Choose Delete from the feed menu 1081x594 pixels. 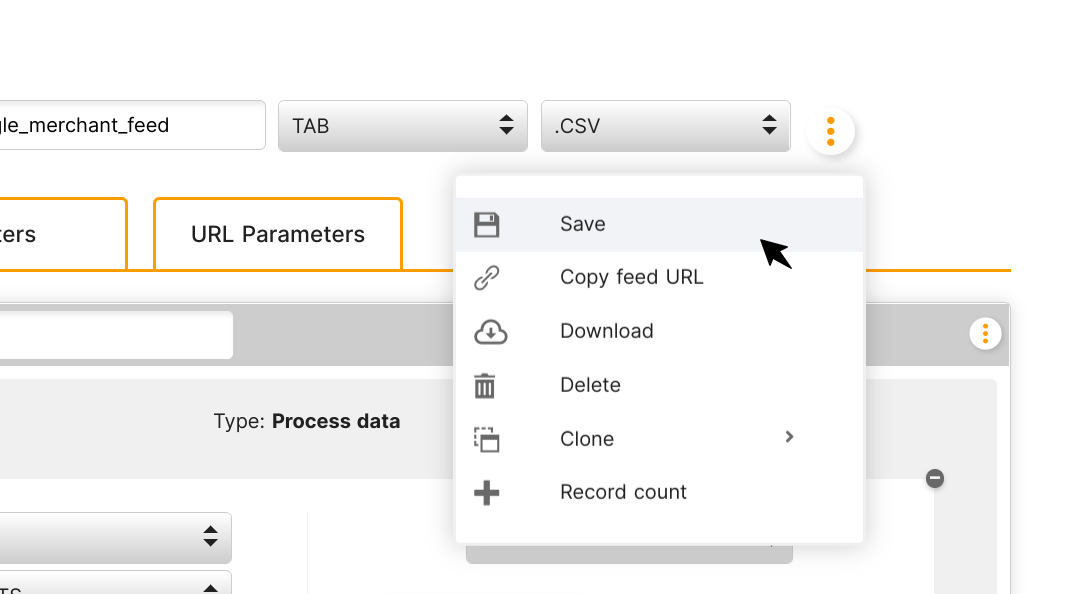coord(659,385)
